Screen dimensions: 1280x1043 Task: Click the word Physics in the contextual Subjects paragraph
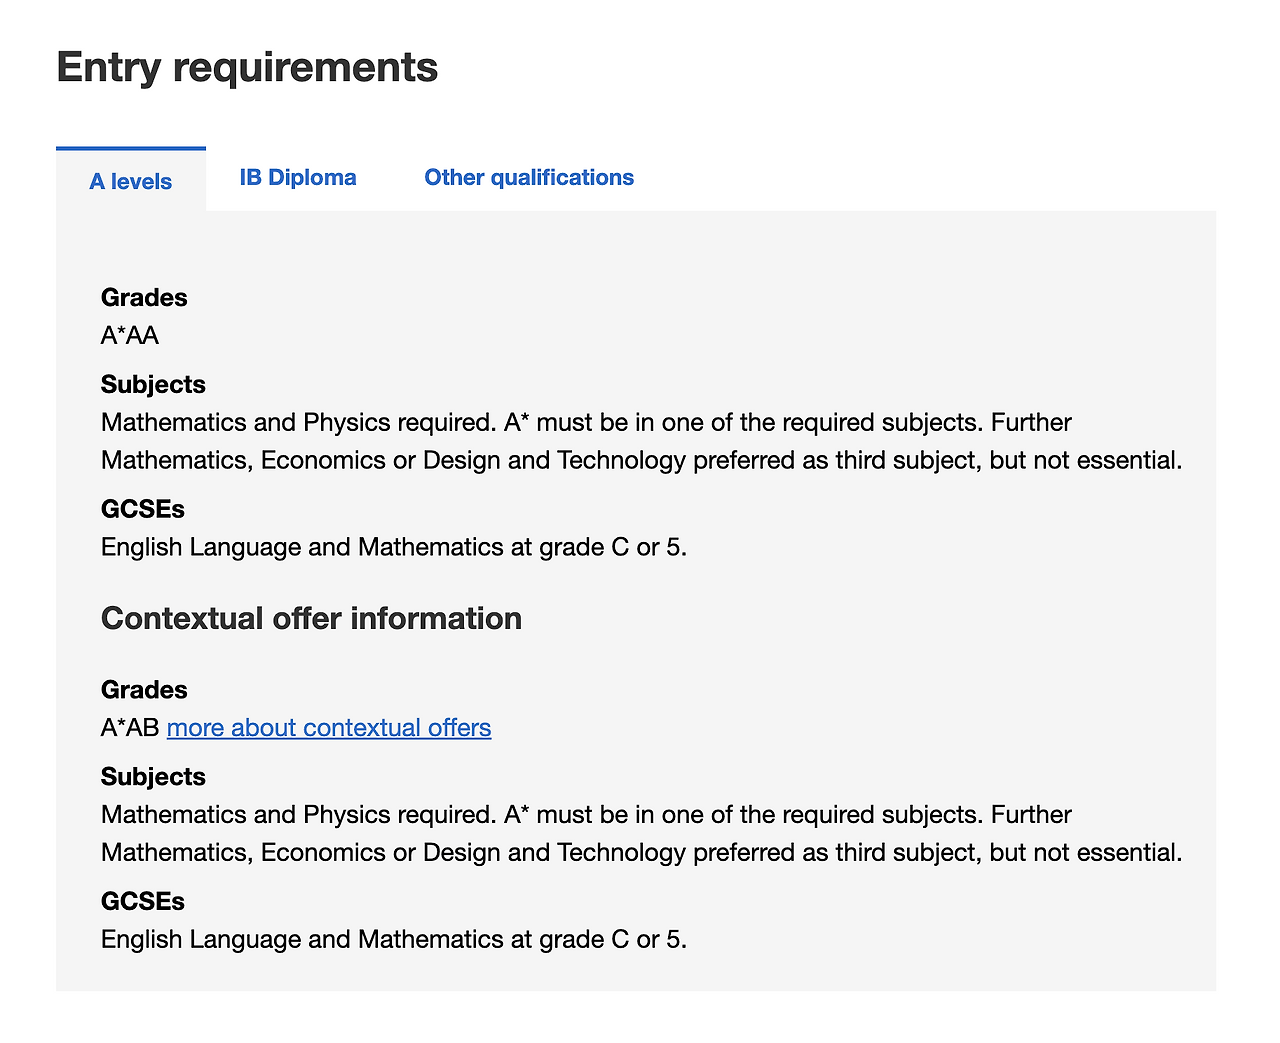pos(346,814)
